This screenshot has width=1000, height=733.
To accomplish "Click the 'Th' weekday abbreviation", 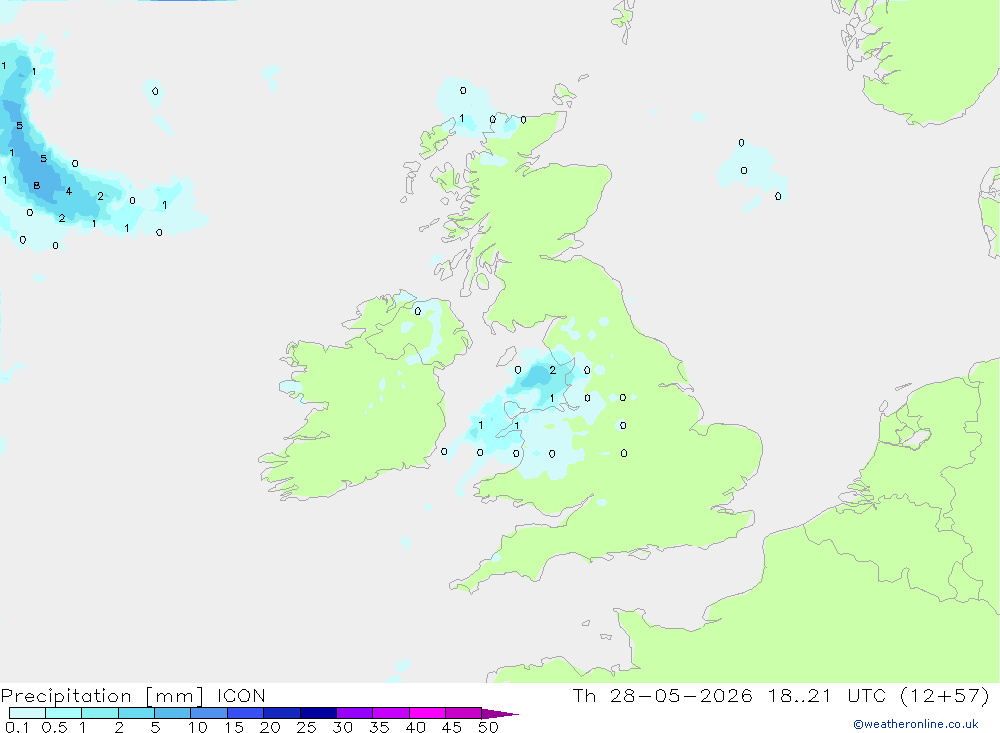I will point(584,695).
